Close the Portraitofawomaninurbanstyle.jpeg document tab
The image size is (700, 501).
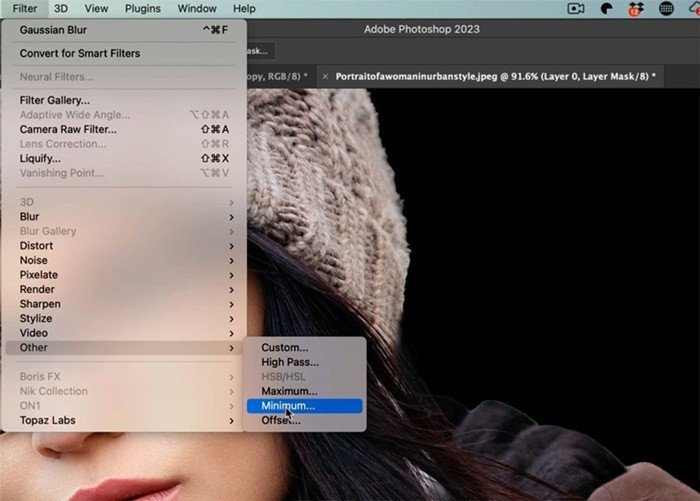[x=325, y=76]
